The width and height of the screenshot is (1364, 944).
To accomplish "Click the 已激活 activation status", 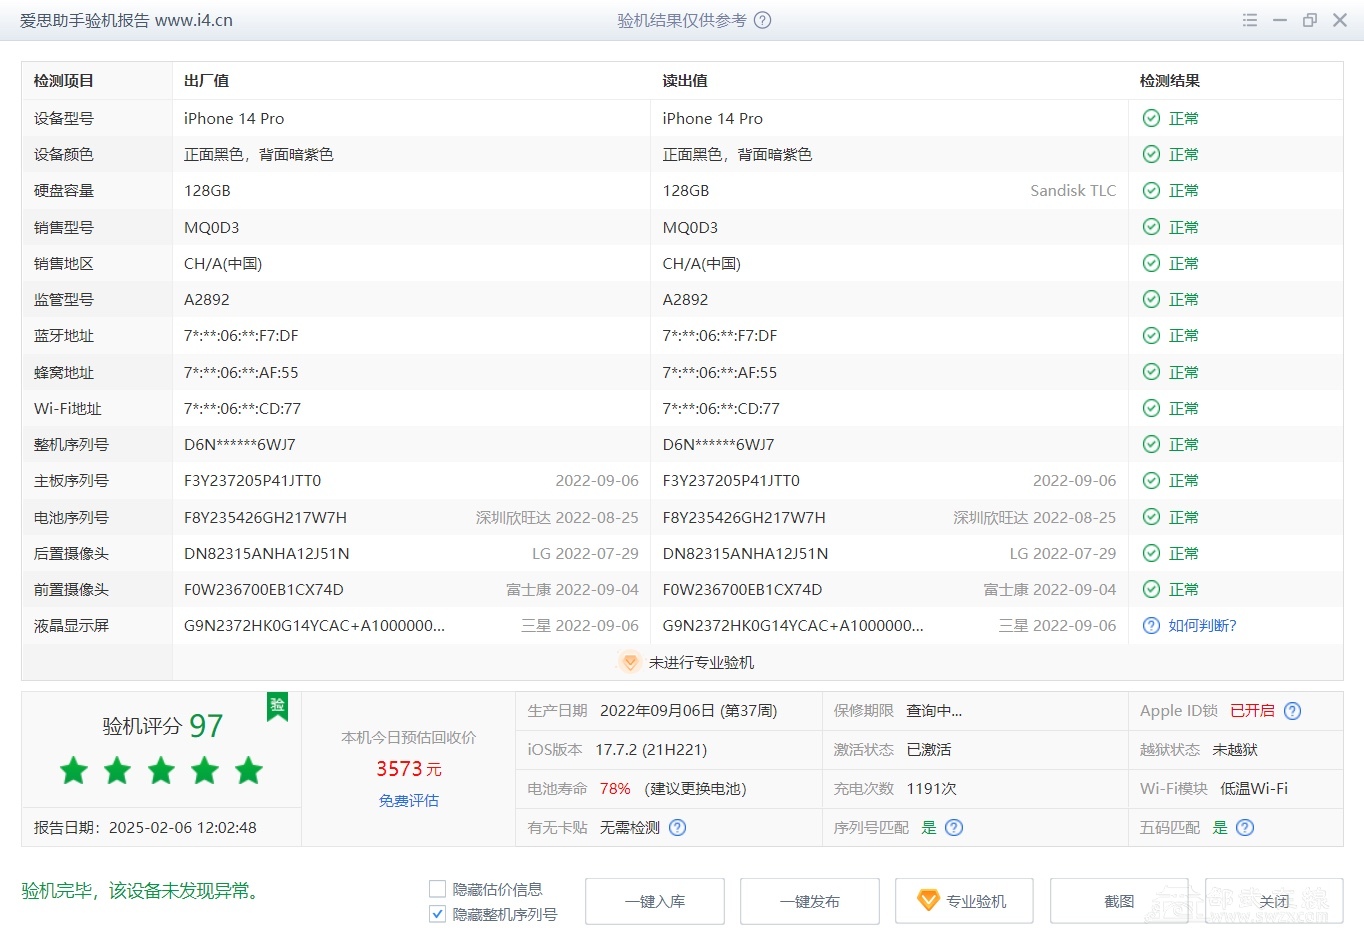I will point(929,750).
